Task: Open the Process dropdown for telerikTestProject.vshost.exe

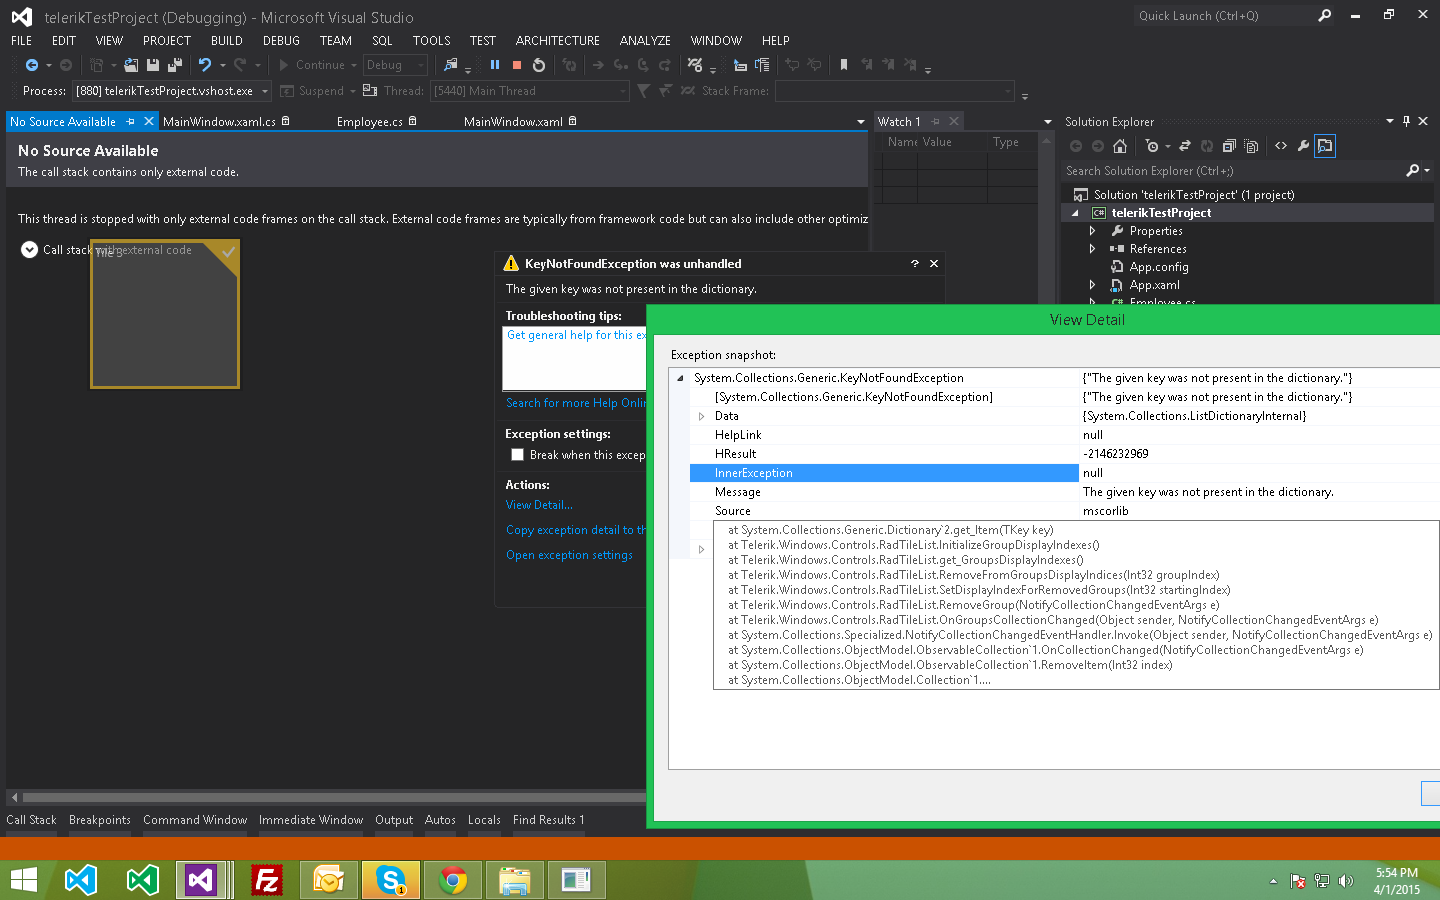Action: point(265,91)
